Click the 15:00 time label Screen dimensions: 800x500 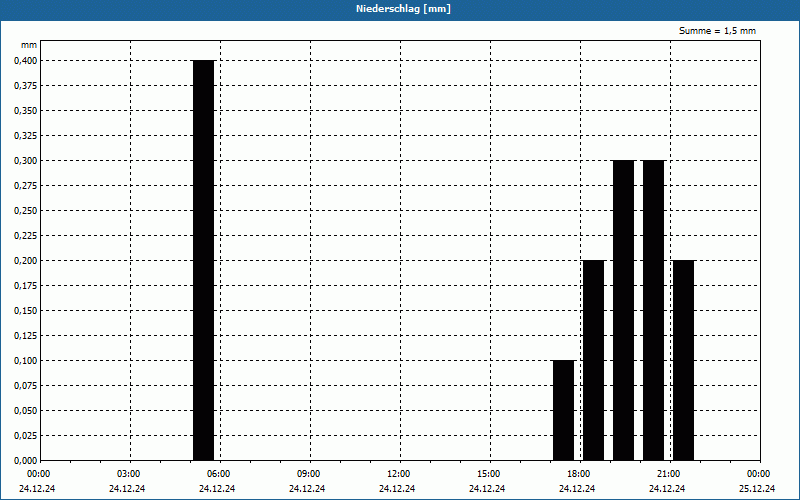(489, 474)
